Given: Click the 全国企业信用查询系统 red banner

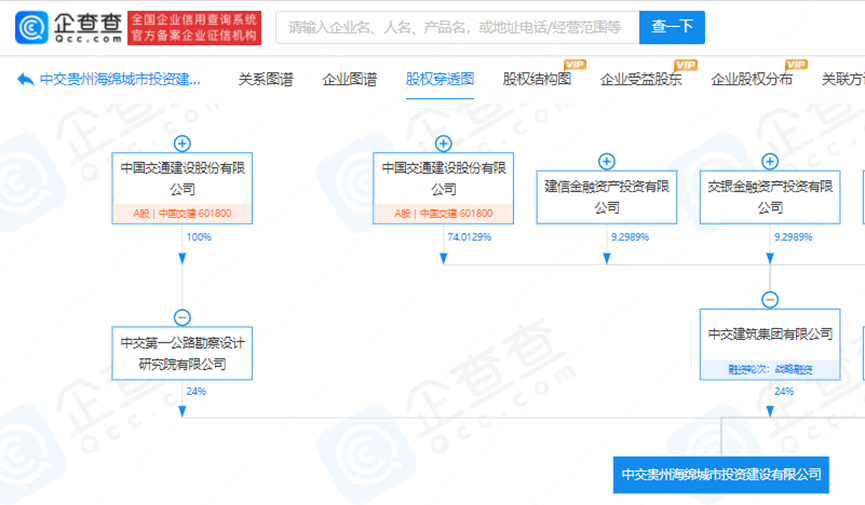Looking at the screenshot, I should (x=194, y=28).
